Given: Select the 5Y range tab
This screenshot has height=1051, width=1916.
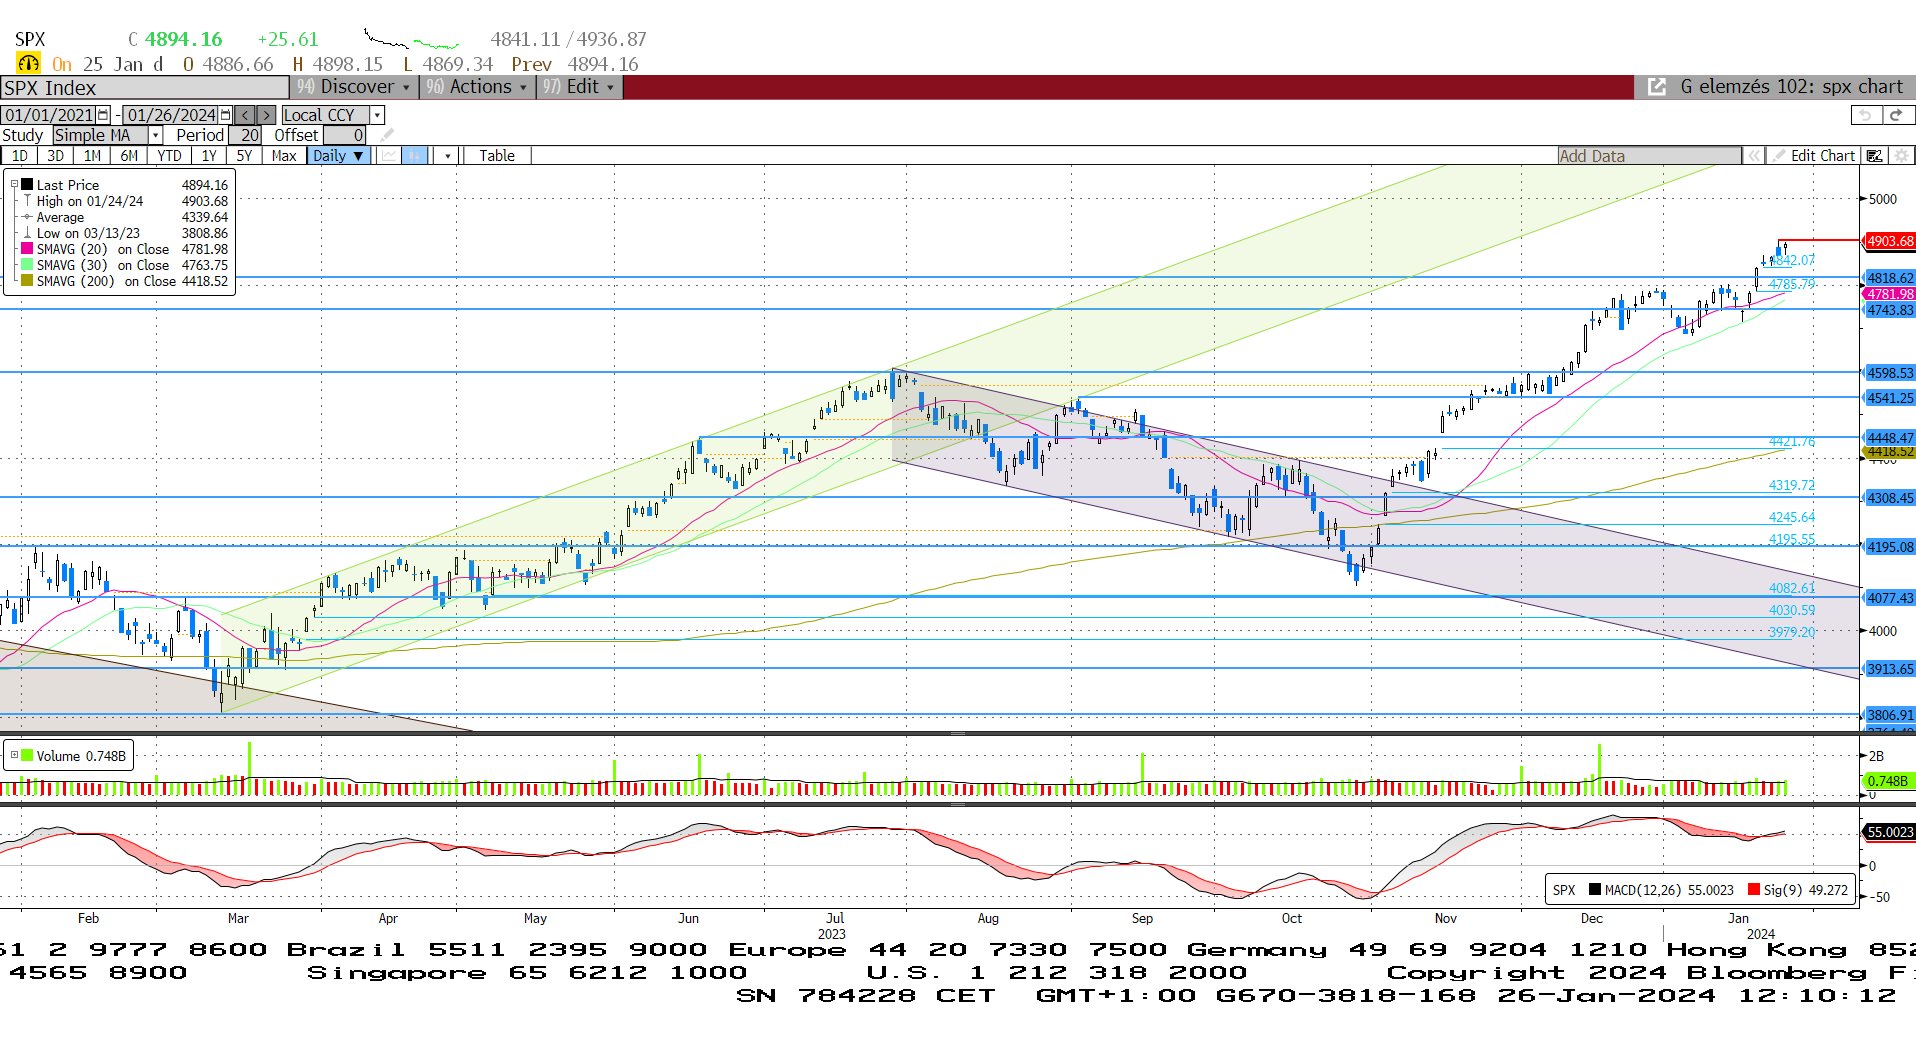Looking at the screenshot, I should pyautogui.click(x=244, y=156).
